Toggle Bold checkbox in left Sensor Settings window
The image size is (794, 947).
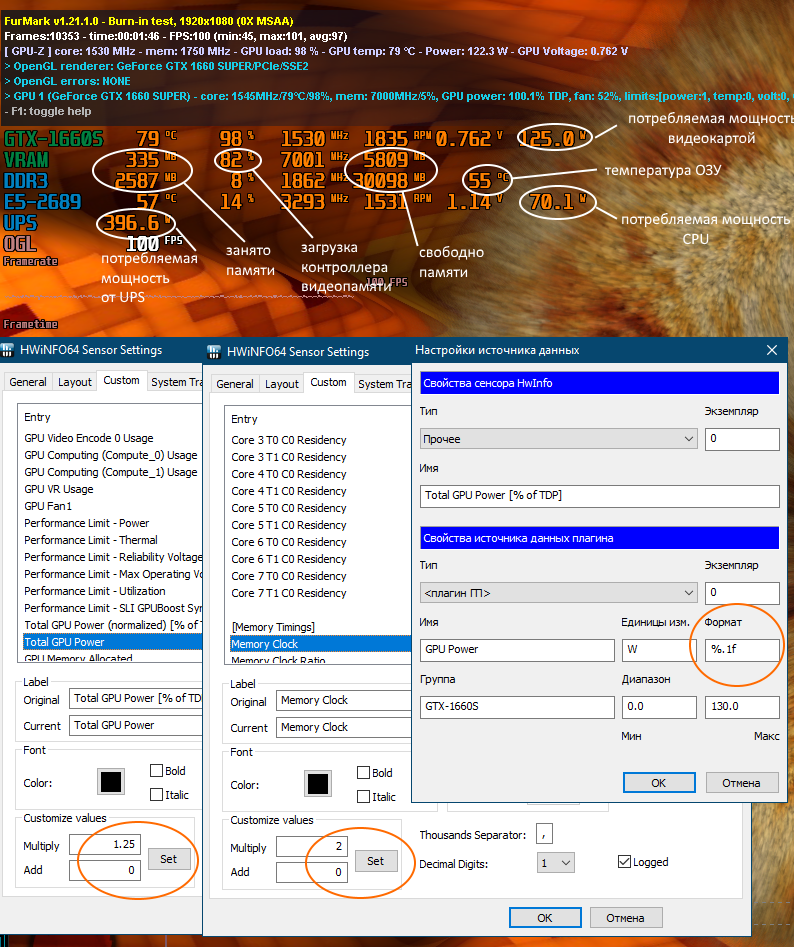156,771
